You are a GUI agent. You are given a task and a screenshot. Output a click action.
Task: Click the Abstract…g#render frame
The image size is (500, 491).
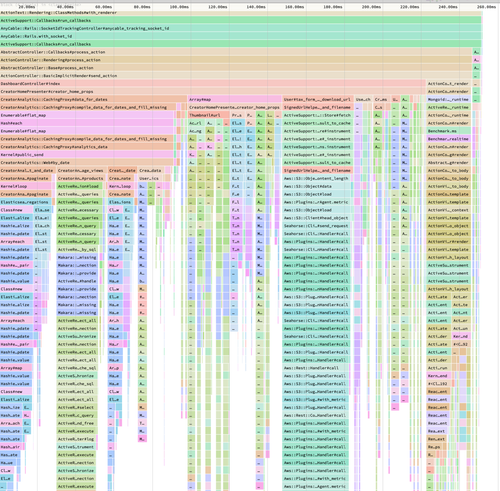point(449,163)
